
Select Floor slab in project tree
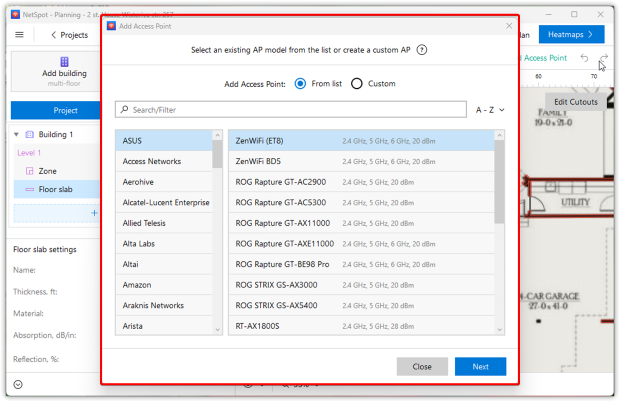point(55,189)
